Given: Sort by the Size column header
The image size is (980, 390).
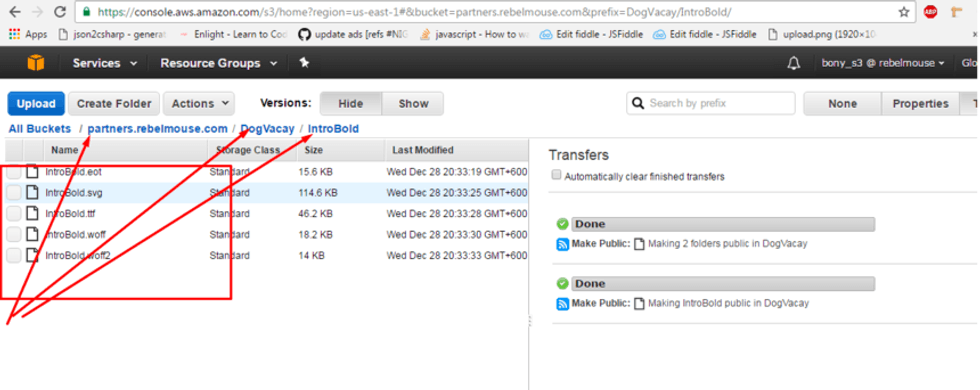Looking at the screenshot, I should click(x=341, y=150).
